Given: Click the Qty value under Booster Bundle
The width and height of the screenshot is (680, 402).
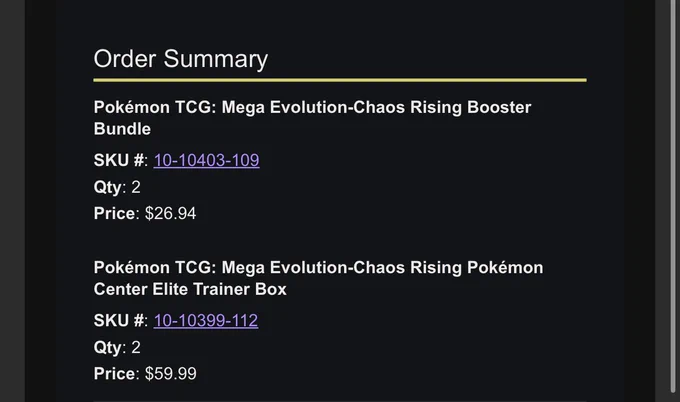Looking at the screenshot, I should click(136, 187).
